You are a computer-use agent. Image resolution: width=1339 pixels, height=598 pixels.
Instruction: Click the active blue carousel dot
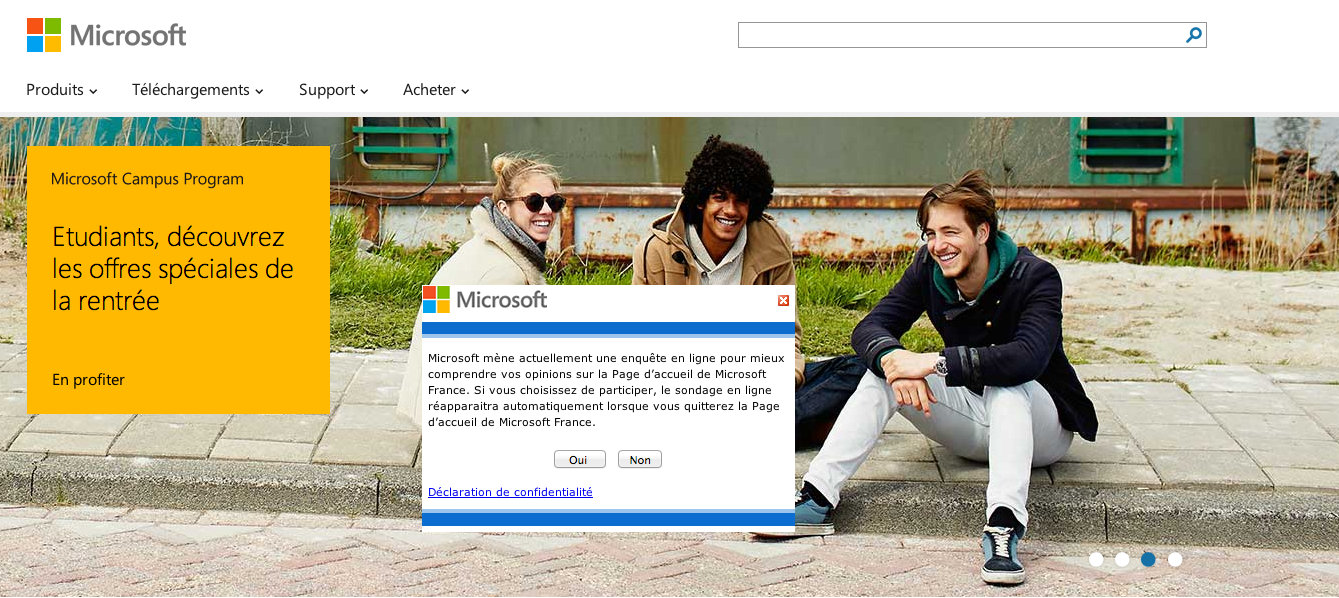point(1148,559)
